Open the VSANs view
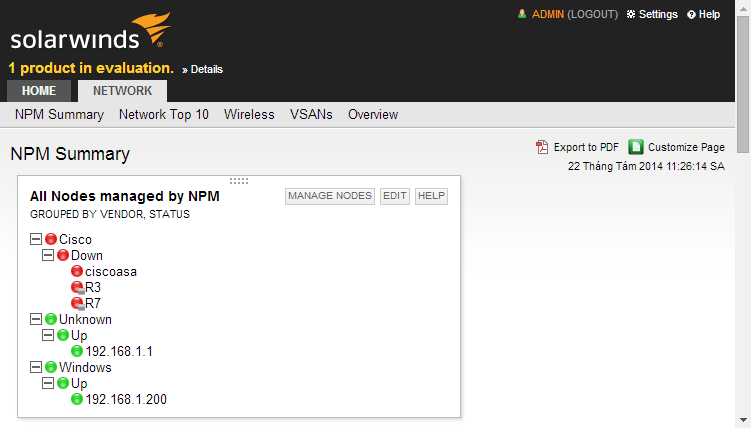The width and height of the screenshot is (751, 428). pyautogui.click(x=311, y=114)
